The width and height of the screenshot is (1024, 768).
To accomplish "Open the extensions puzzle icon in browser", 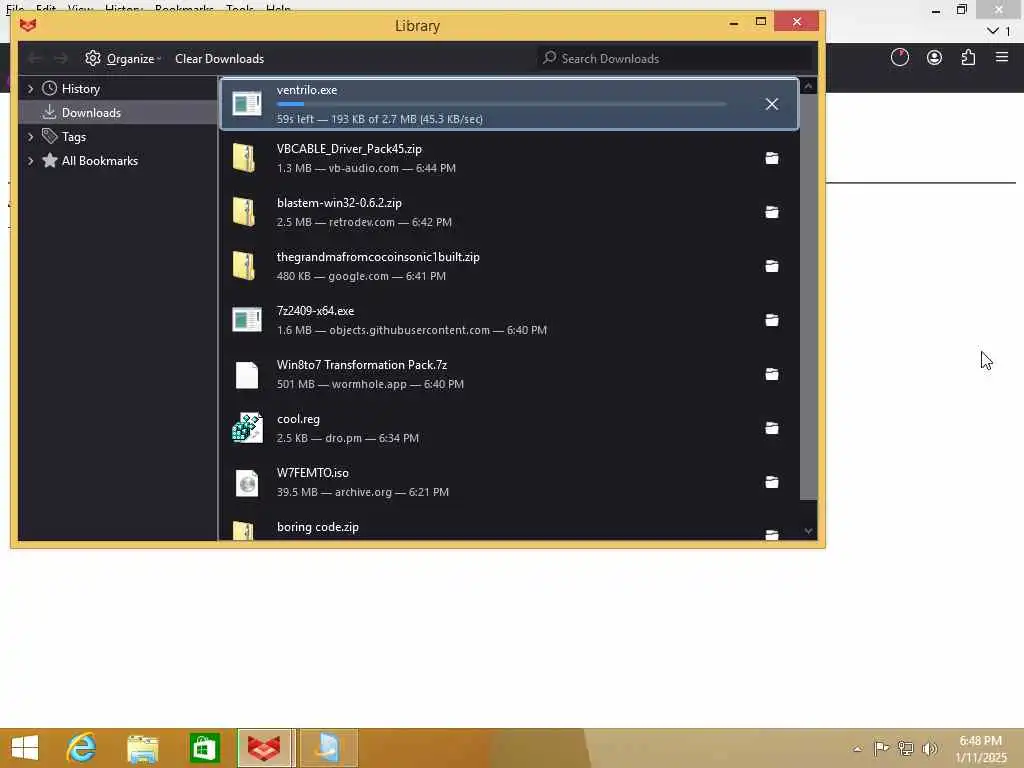I will [968, 57].
